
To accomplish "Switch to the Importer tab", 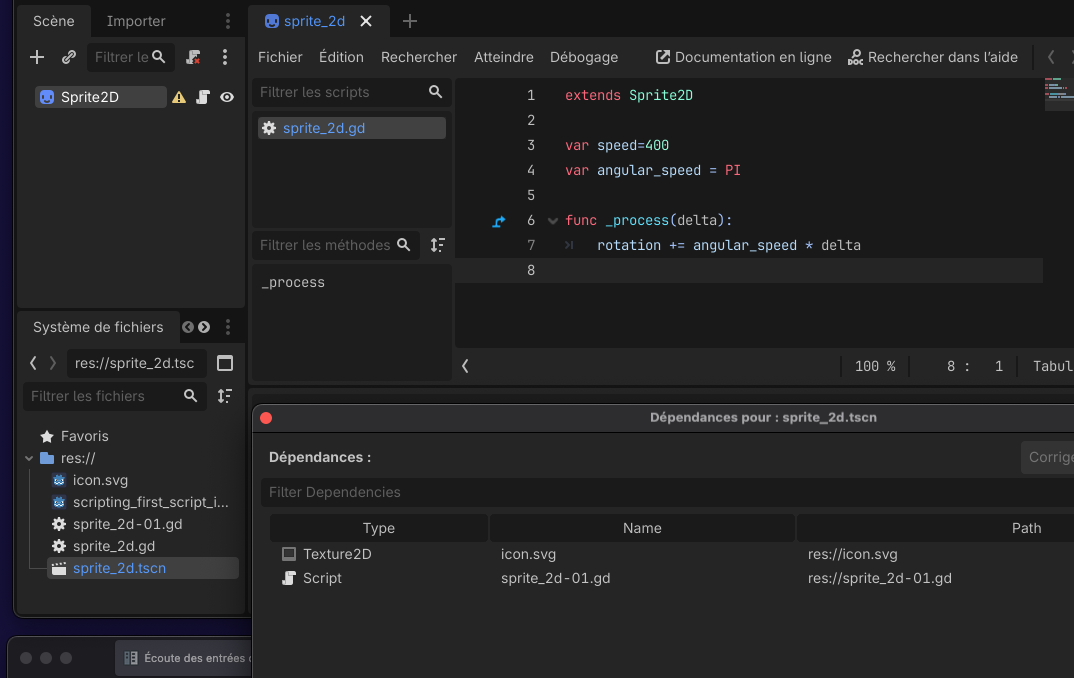I will (136, 21).
